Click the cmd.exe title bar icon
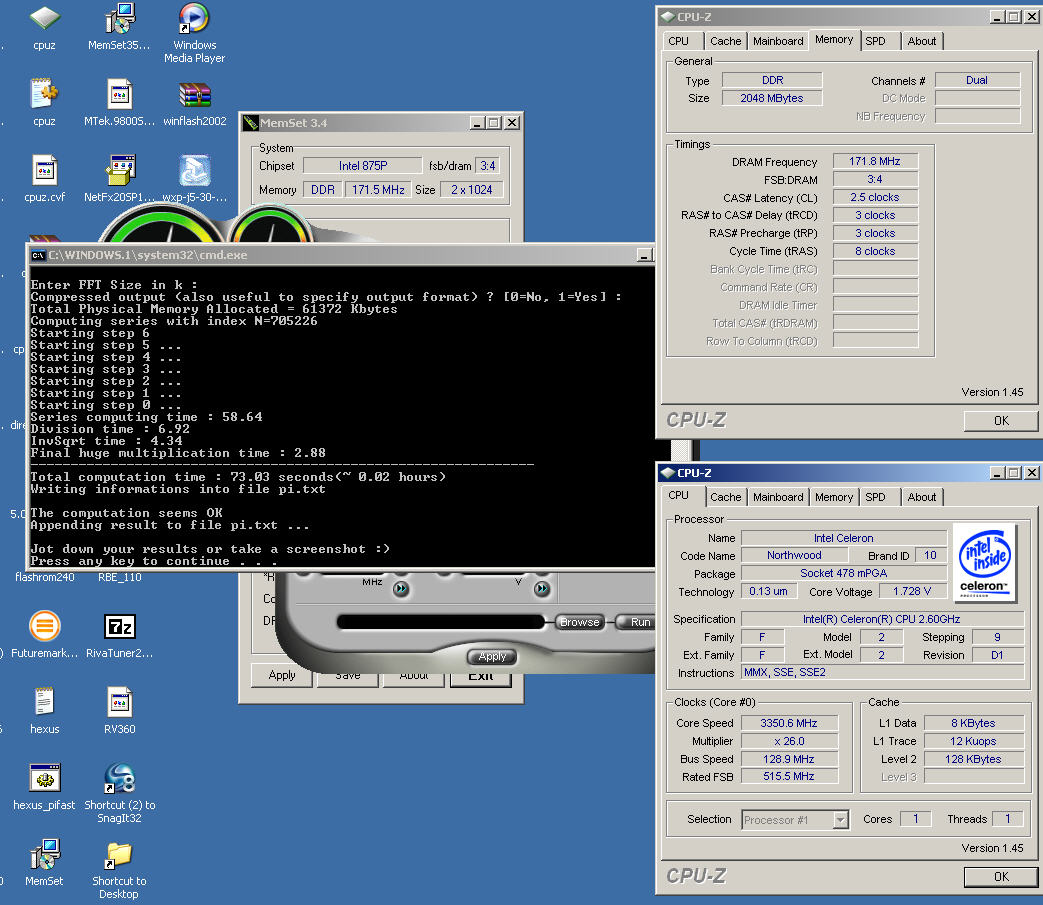Viewport: 1043px width, 905px height. 38,255
